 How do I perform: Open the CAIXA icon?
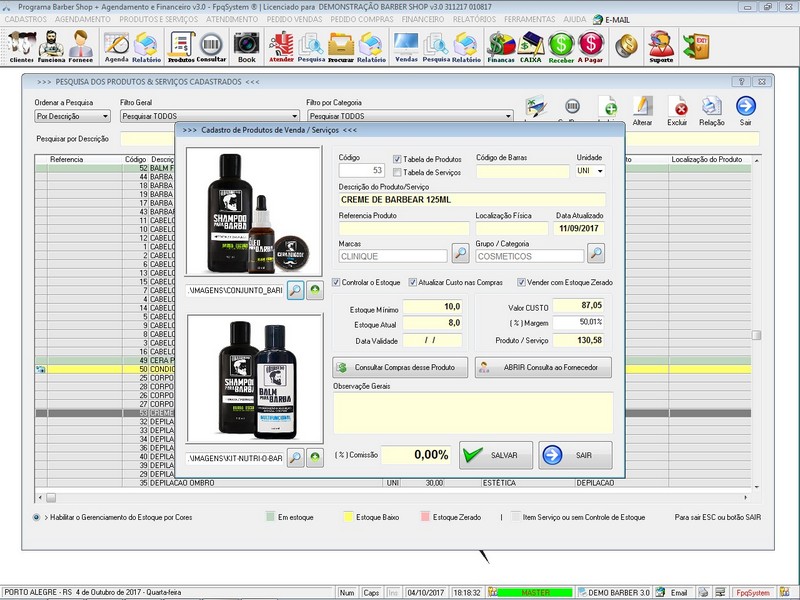click(531, 47)
